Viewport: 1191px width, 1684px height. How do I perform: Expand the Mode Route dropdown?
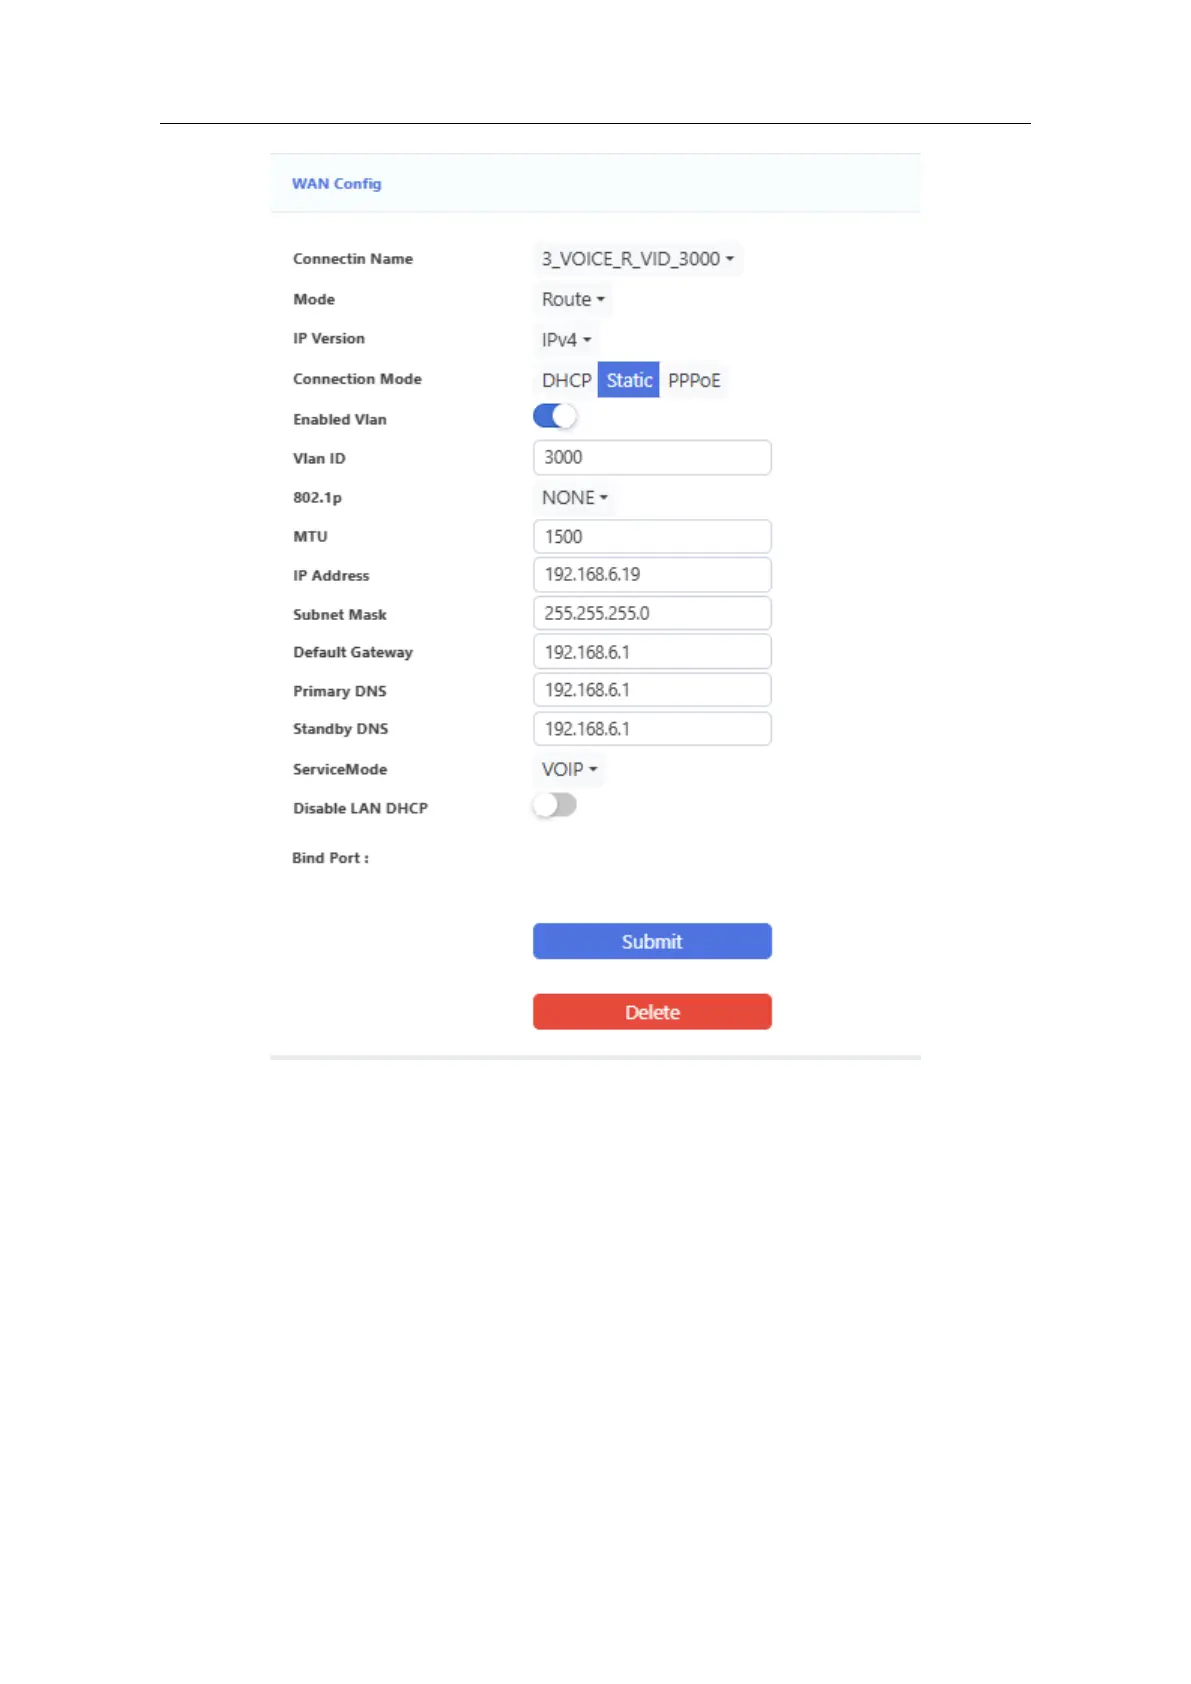coord(572,299)
